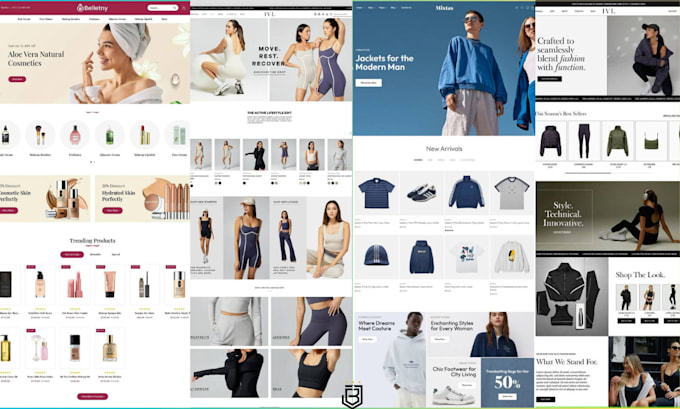Screen dimensions: 680x409
Task: Click the search box in the Belletny header
Action: (163, 8)
